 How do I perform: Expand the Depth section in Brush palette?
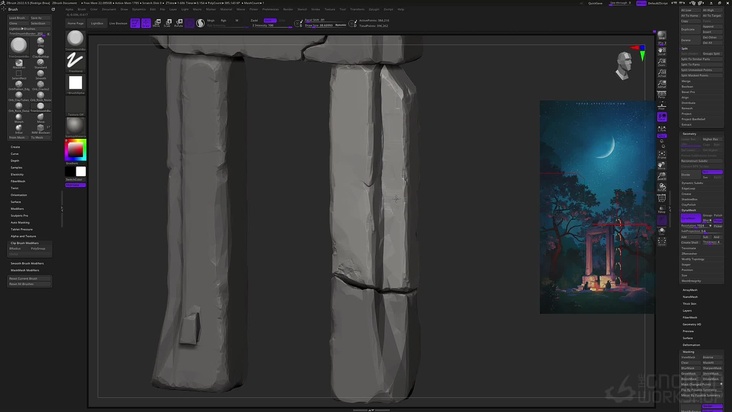pyautogui.click(x=15, y=161)
